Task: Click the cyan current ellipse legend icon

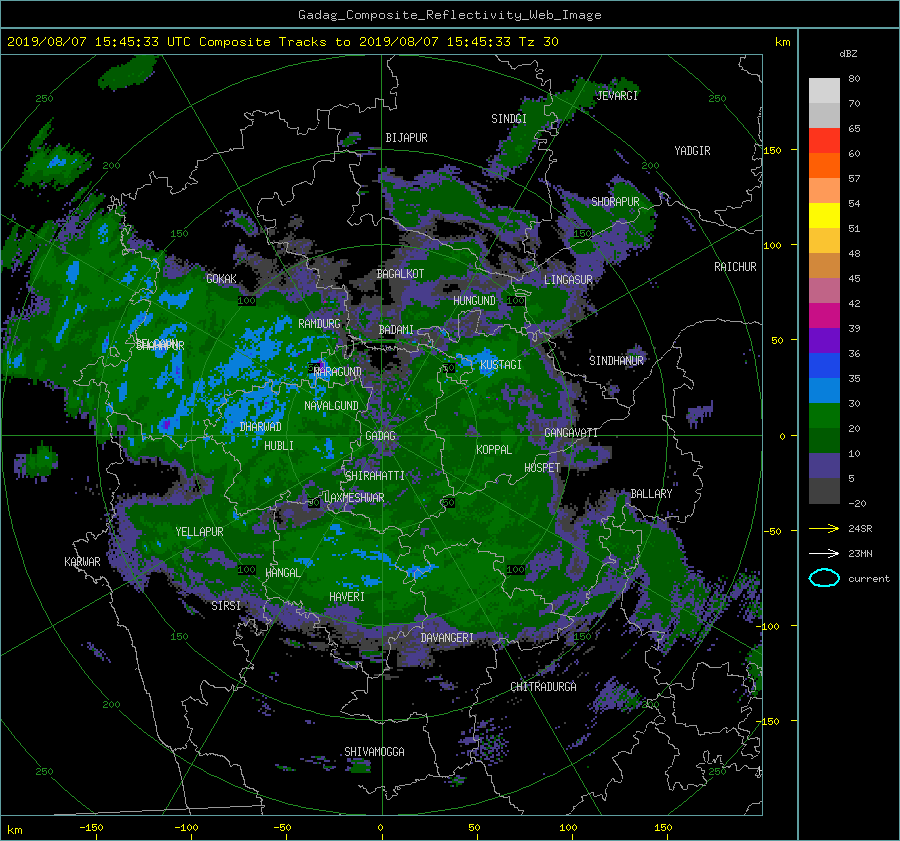Action: (824, 578)
